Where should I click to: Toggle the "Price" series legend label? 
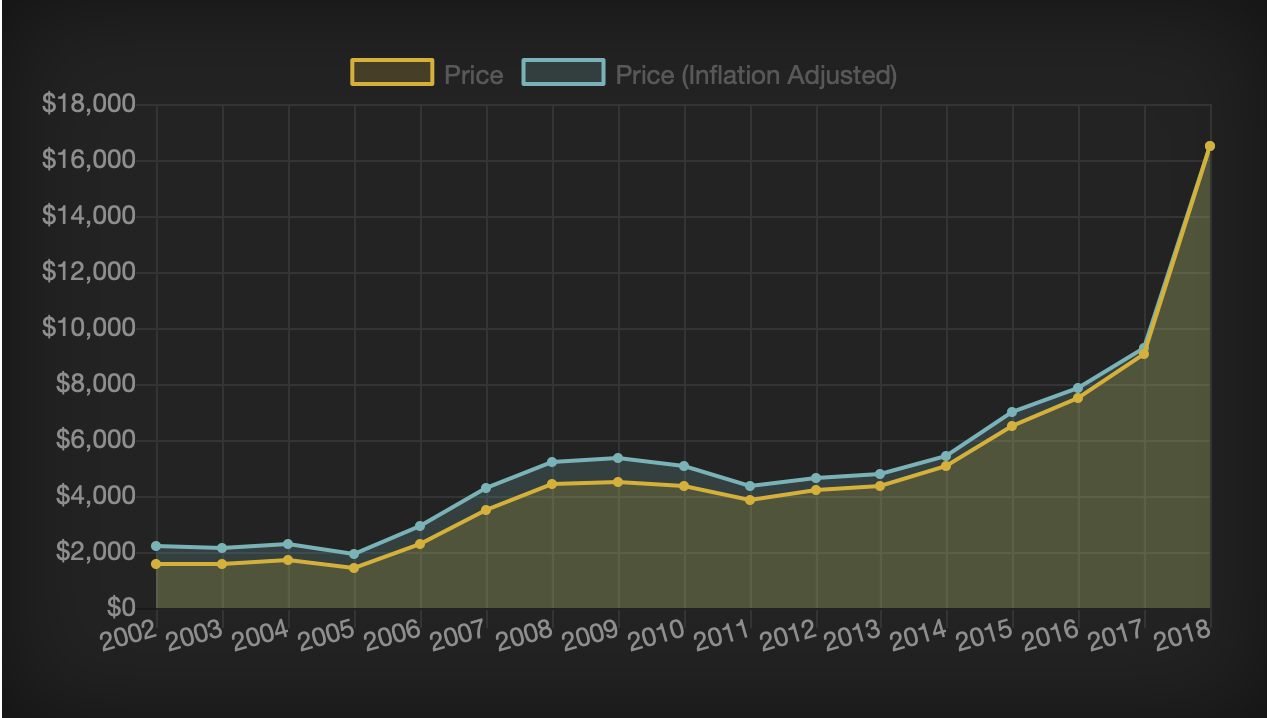coord(473,75)
